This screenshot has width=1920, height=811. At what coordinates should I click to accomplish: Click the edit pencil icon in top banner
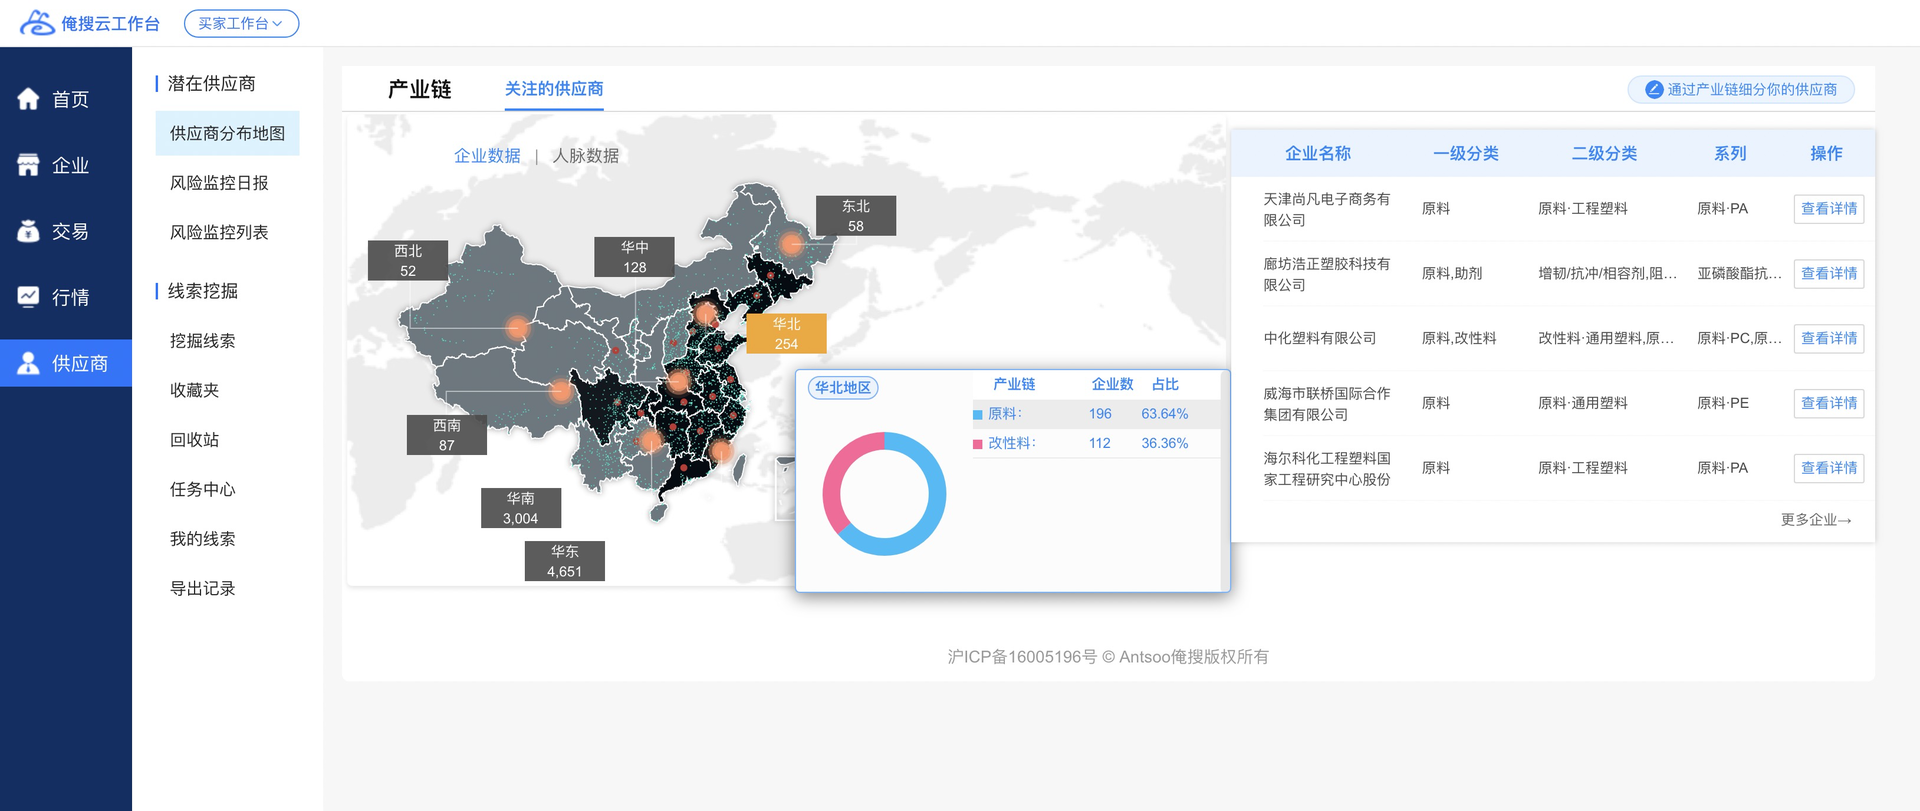[x=1654, y=90]
